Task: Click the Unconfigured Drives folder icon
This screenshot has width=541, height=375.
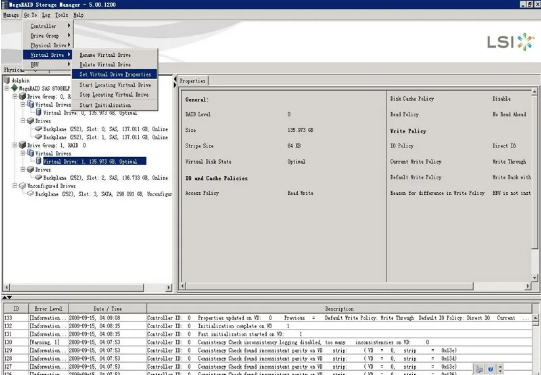Action: [22, 186]
